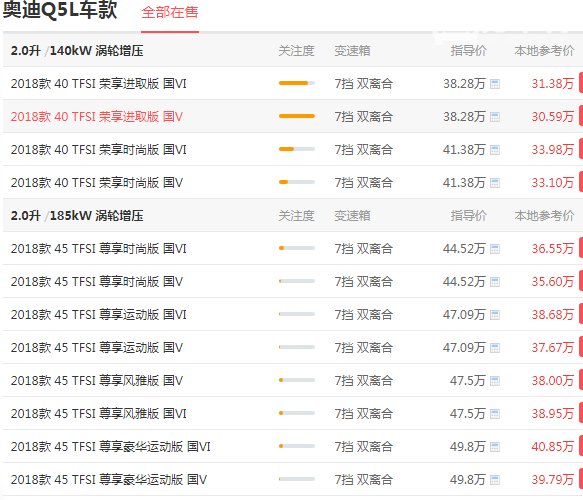This screenshot has width=583, height=500.
Task: Open 2018款 45 TFSI 尊享风雅版 国VI link
Action: [x=99, y=413]
